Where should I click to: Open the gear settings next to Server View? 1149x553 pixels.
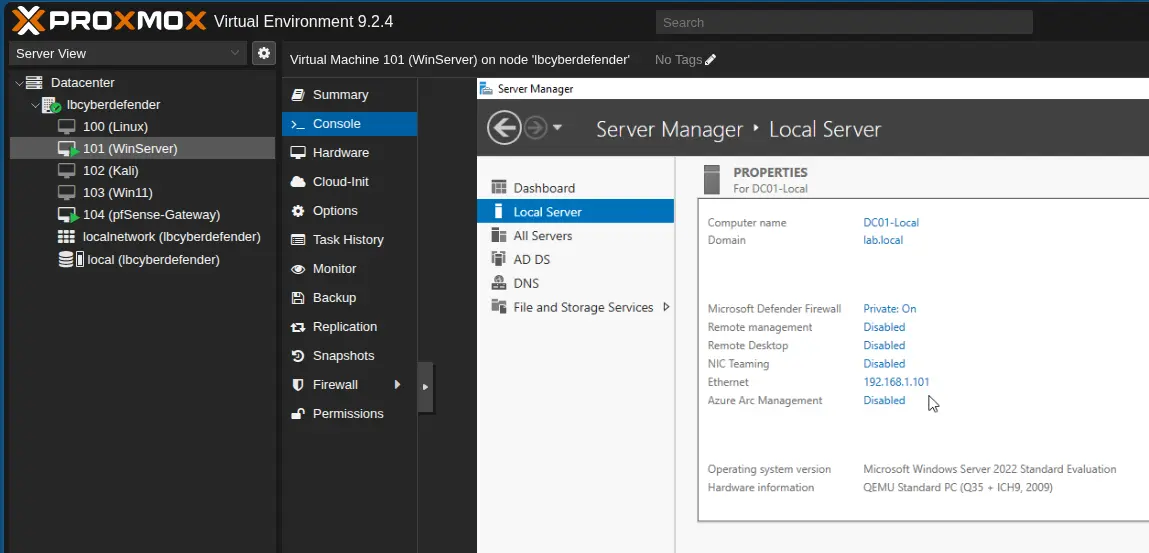(x=264, y=53)
